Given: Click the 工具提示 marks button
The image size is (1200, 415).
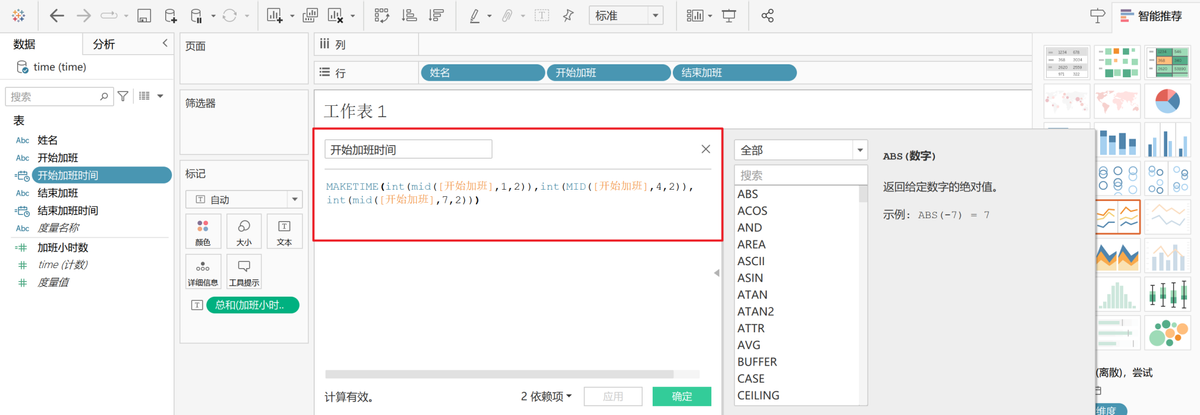Looking at the screenshot, I should pos(244,273).
